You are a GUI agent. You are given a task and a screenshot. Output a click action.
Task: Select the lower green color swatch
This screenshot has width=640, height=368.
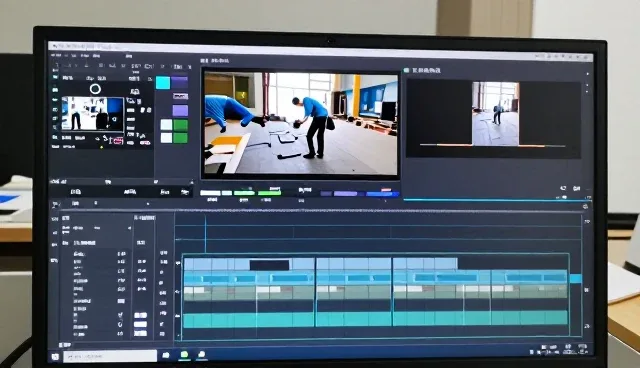click(x=180, y=138)
